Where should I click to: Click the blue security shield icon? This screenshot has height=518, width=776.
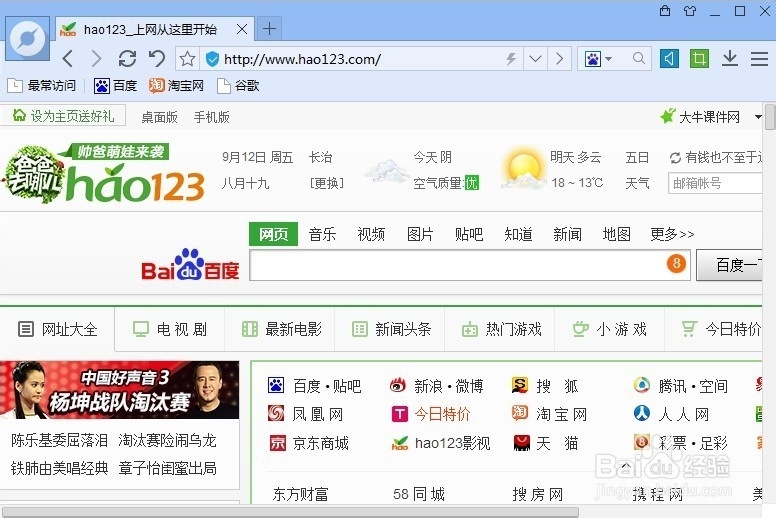[212, 59]
